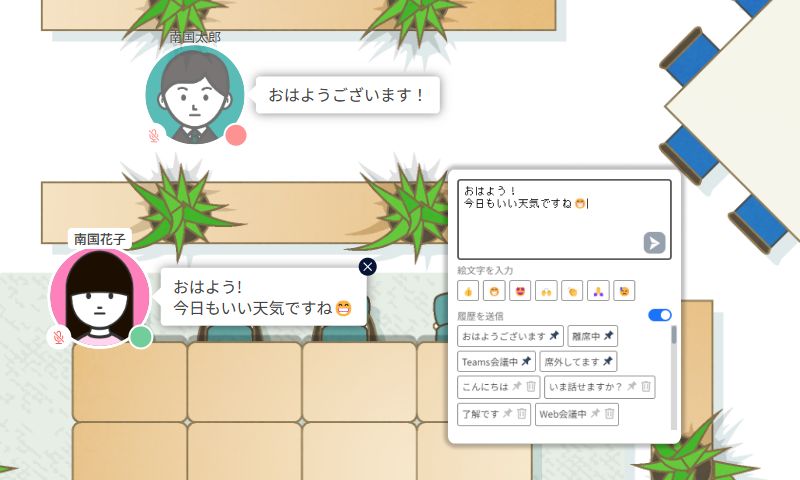Pin the いま話せますか？ phrase
The width and height of the screenshot is (800, 480).
click(632, 387)
